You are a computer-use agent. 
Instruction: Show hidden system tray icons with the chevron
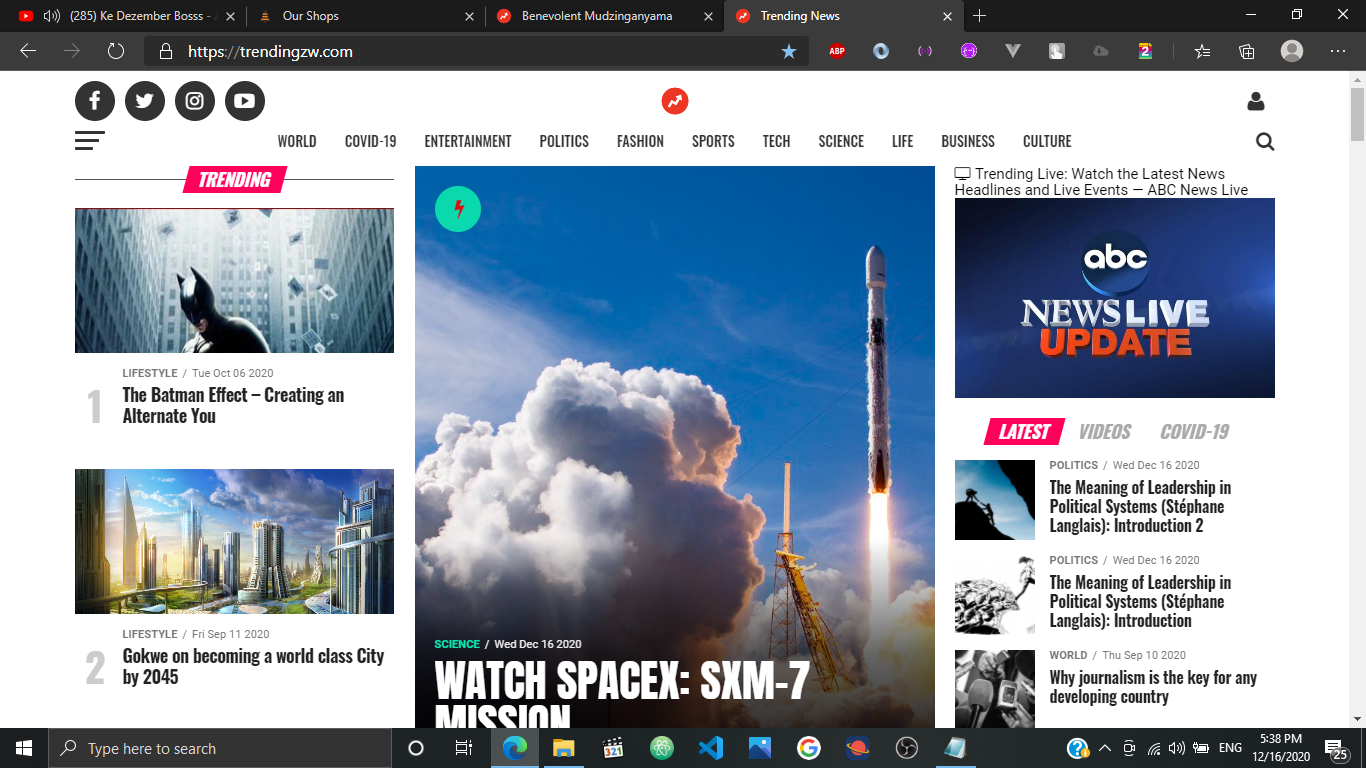tap(1105, 748)
